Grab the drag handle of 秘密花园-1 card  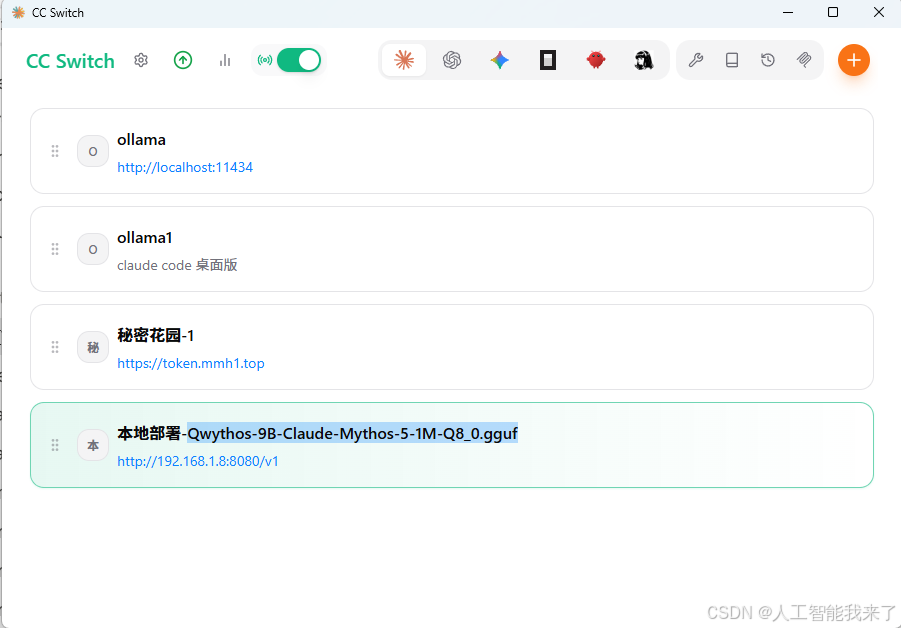55,347
